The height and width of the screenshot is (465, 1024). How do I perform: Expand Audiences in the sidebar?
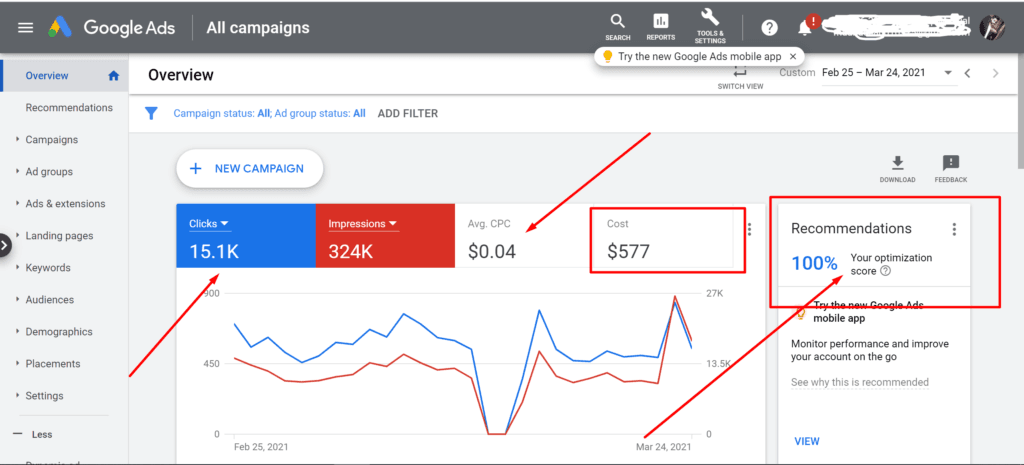tap(50, 300)
